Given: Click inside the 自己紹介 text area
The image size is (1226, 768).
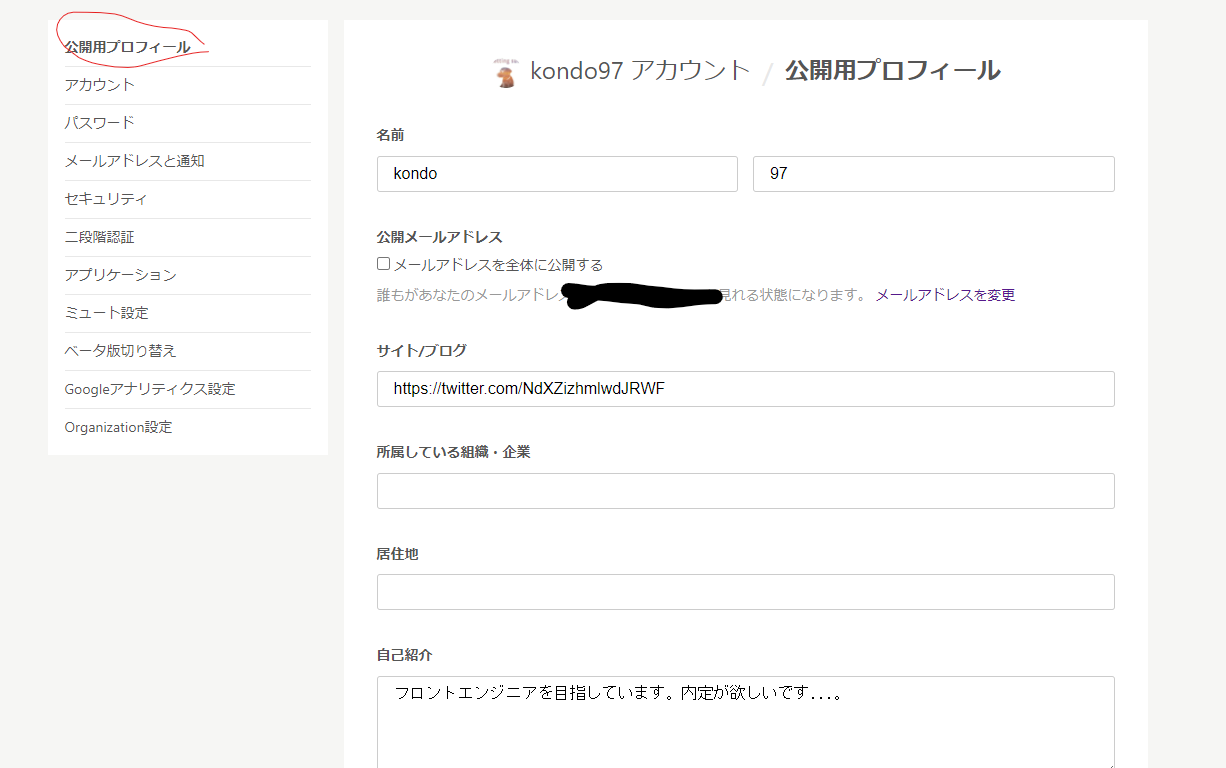Looking at the screenshot, I should 745,715.
